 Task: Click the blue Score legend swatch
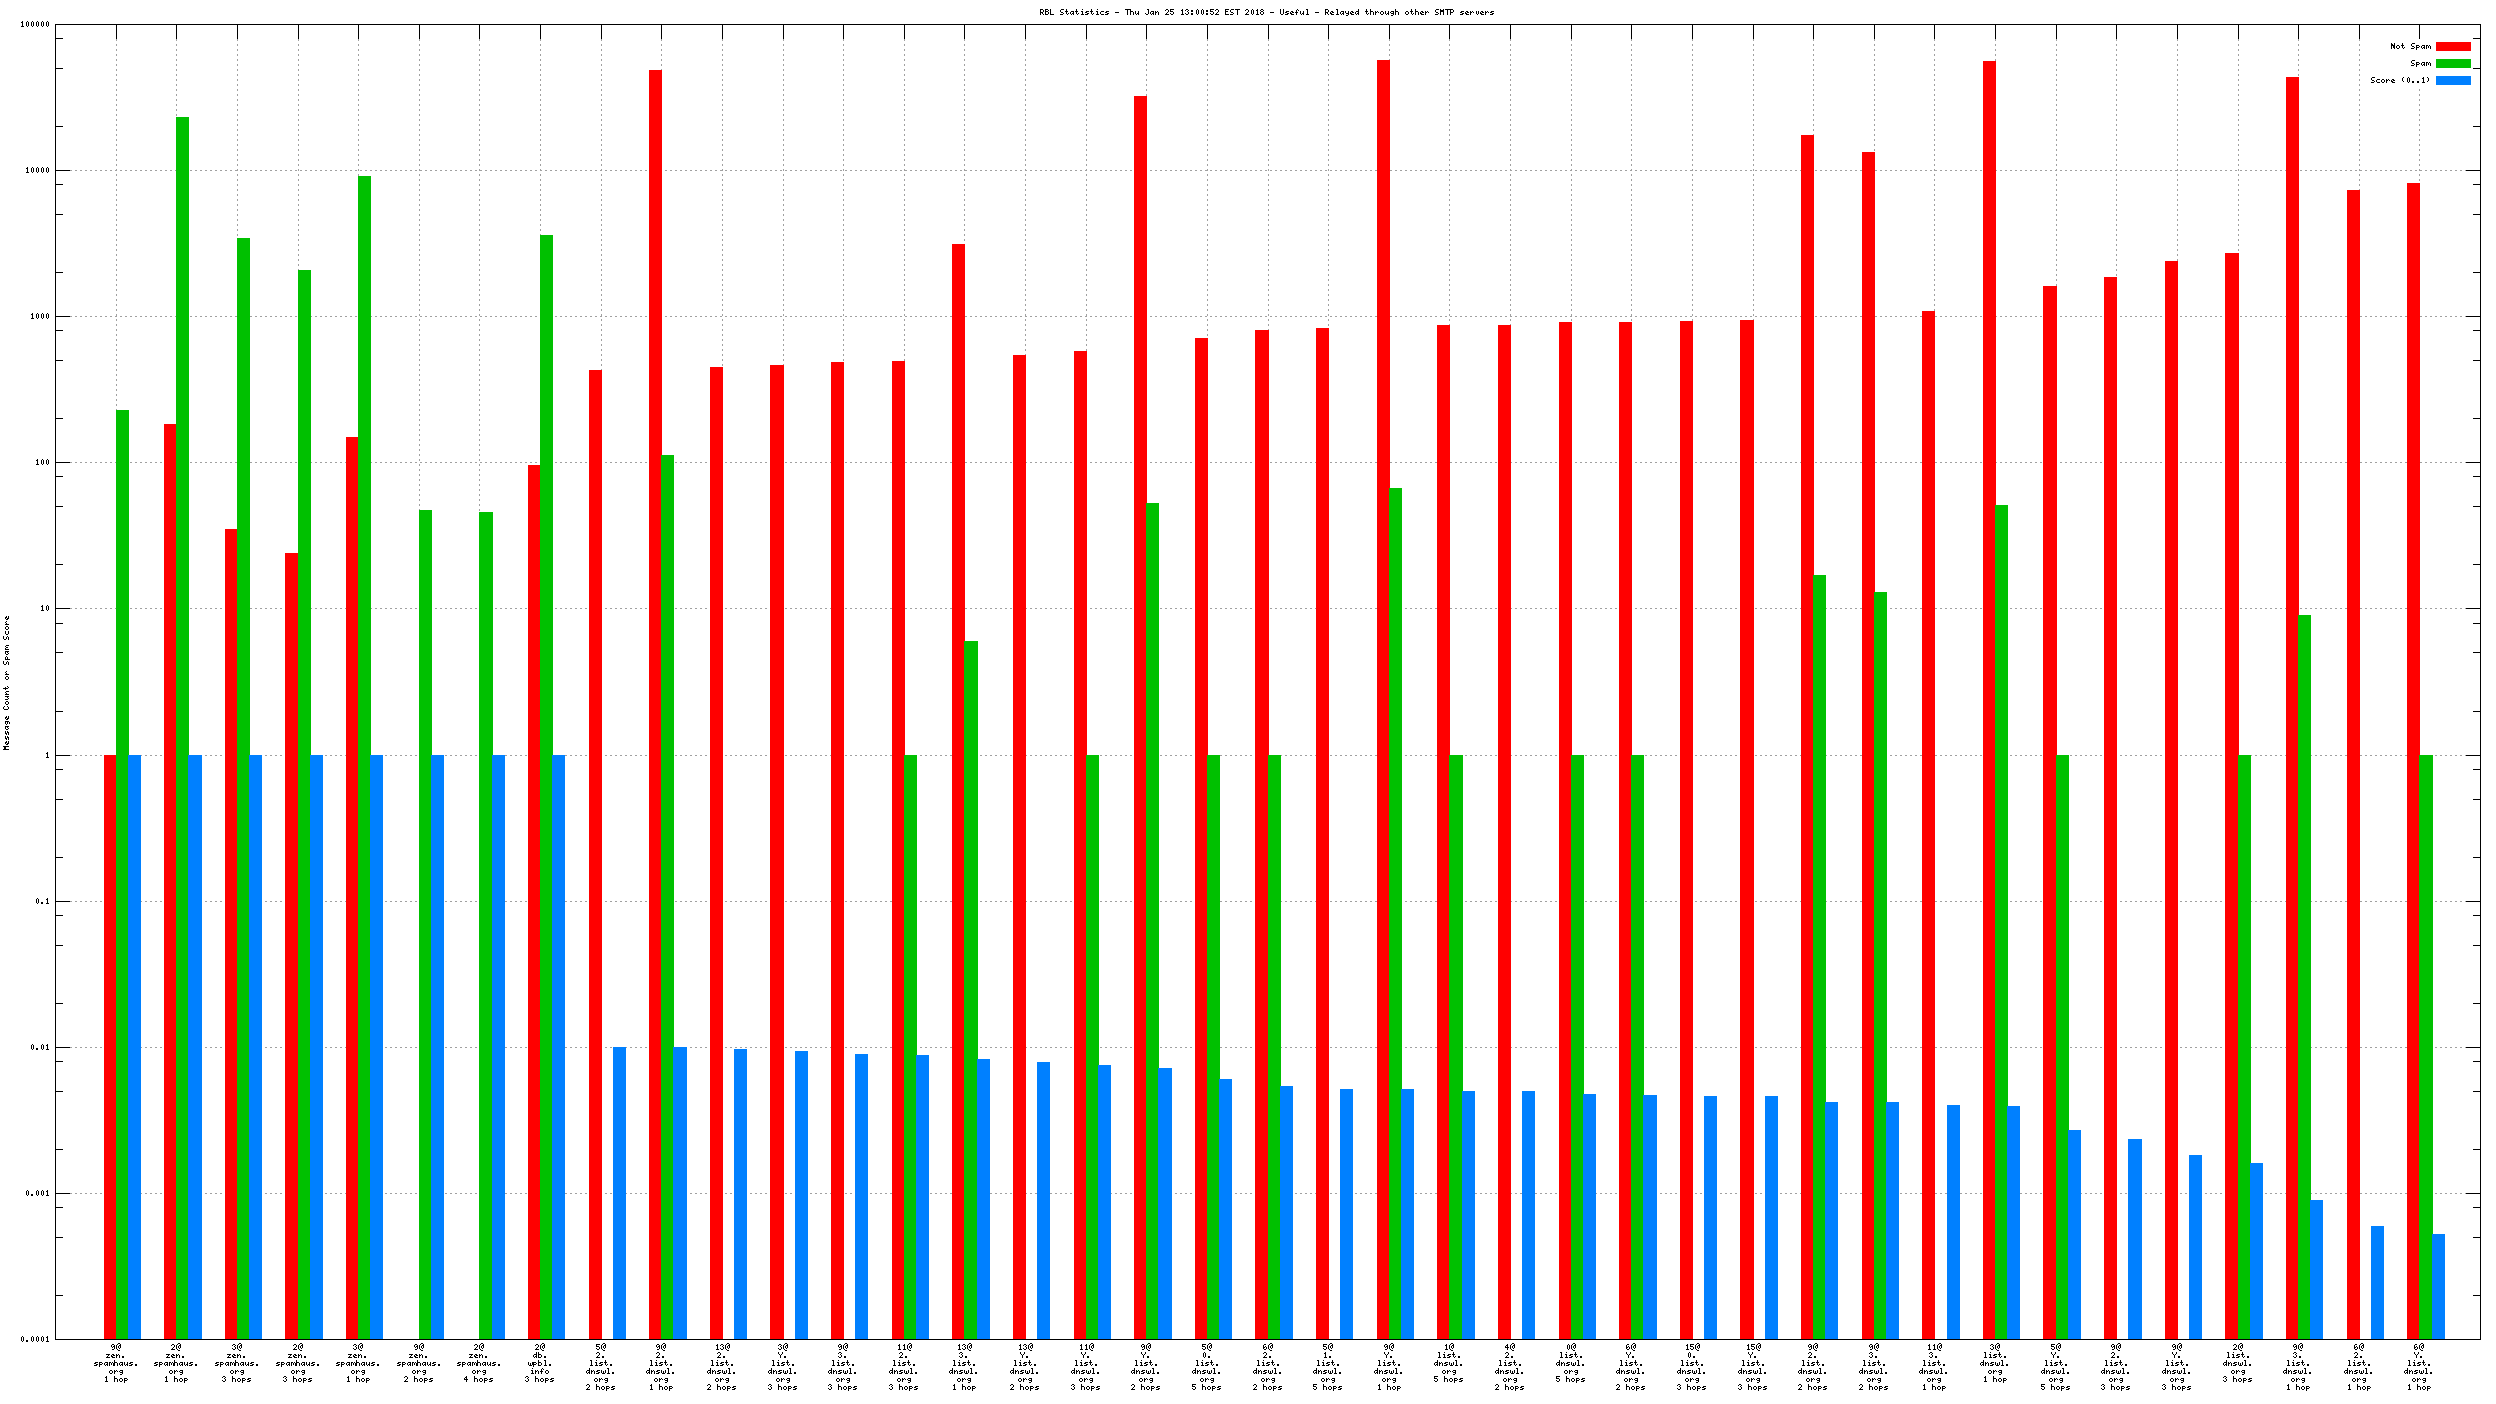point(2452,80)
